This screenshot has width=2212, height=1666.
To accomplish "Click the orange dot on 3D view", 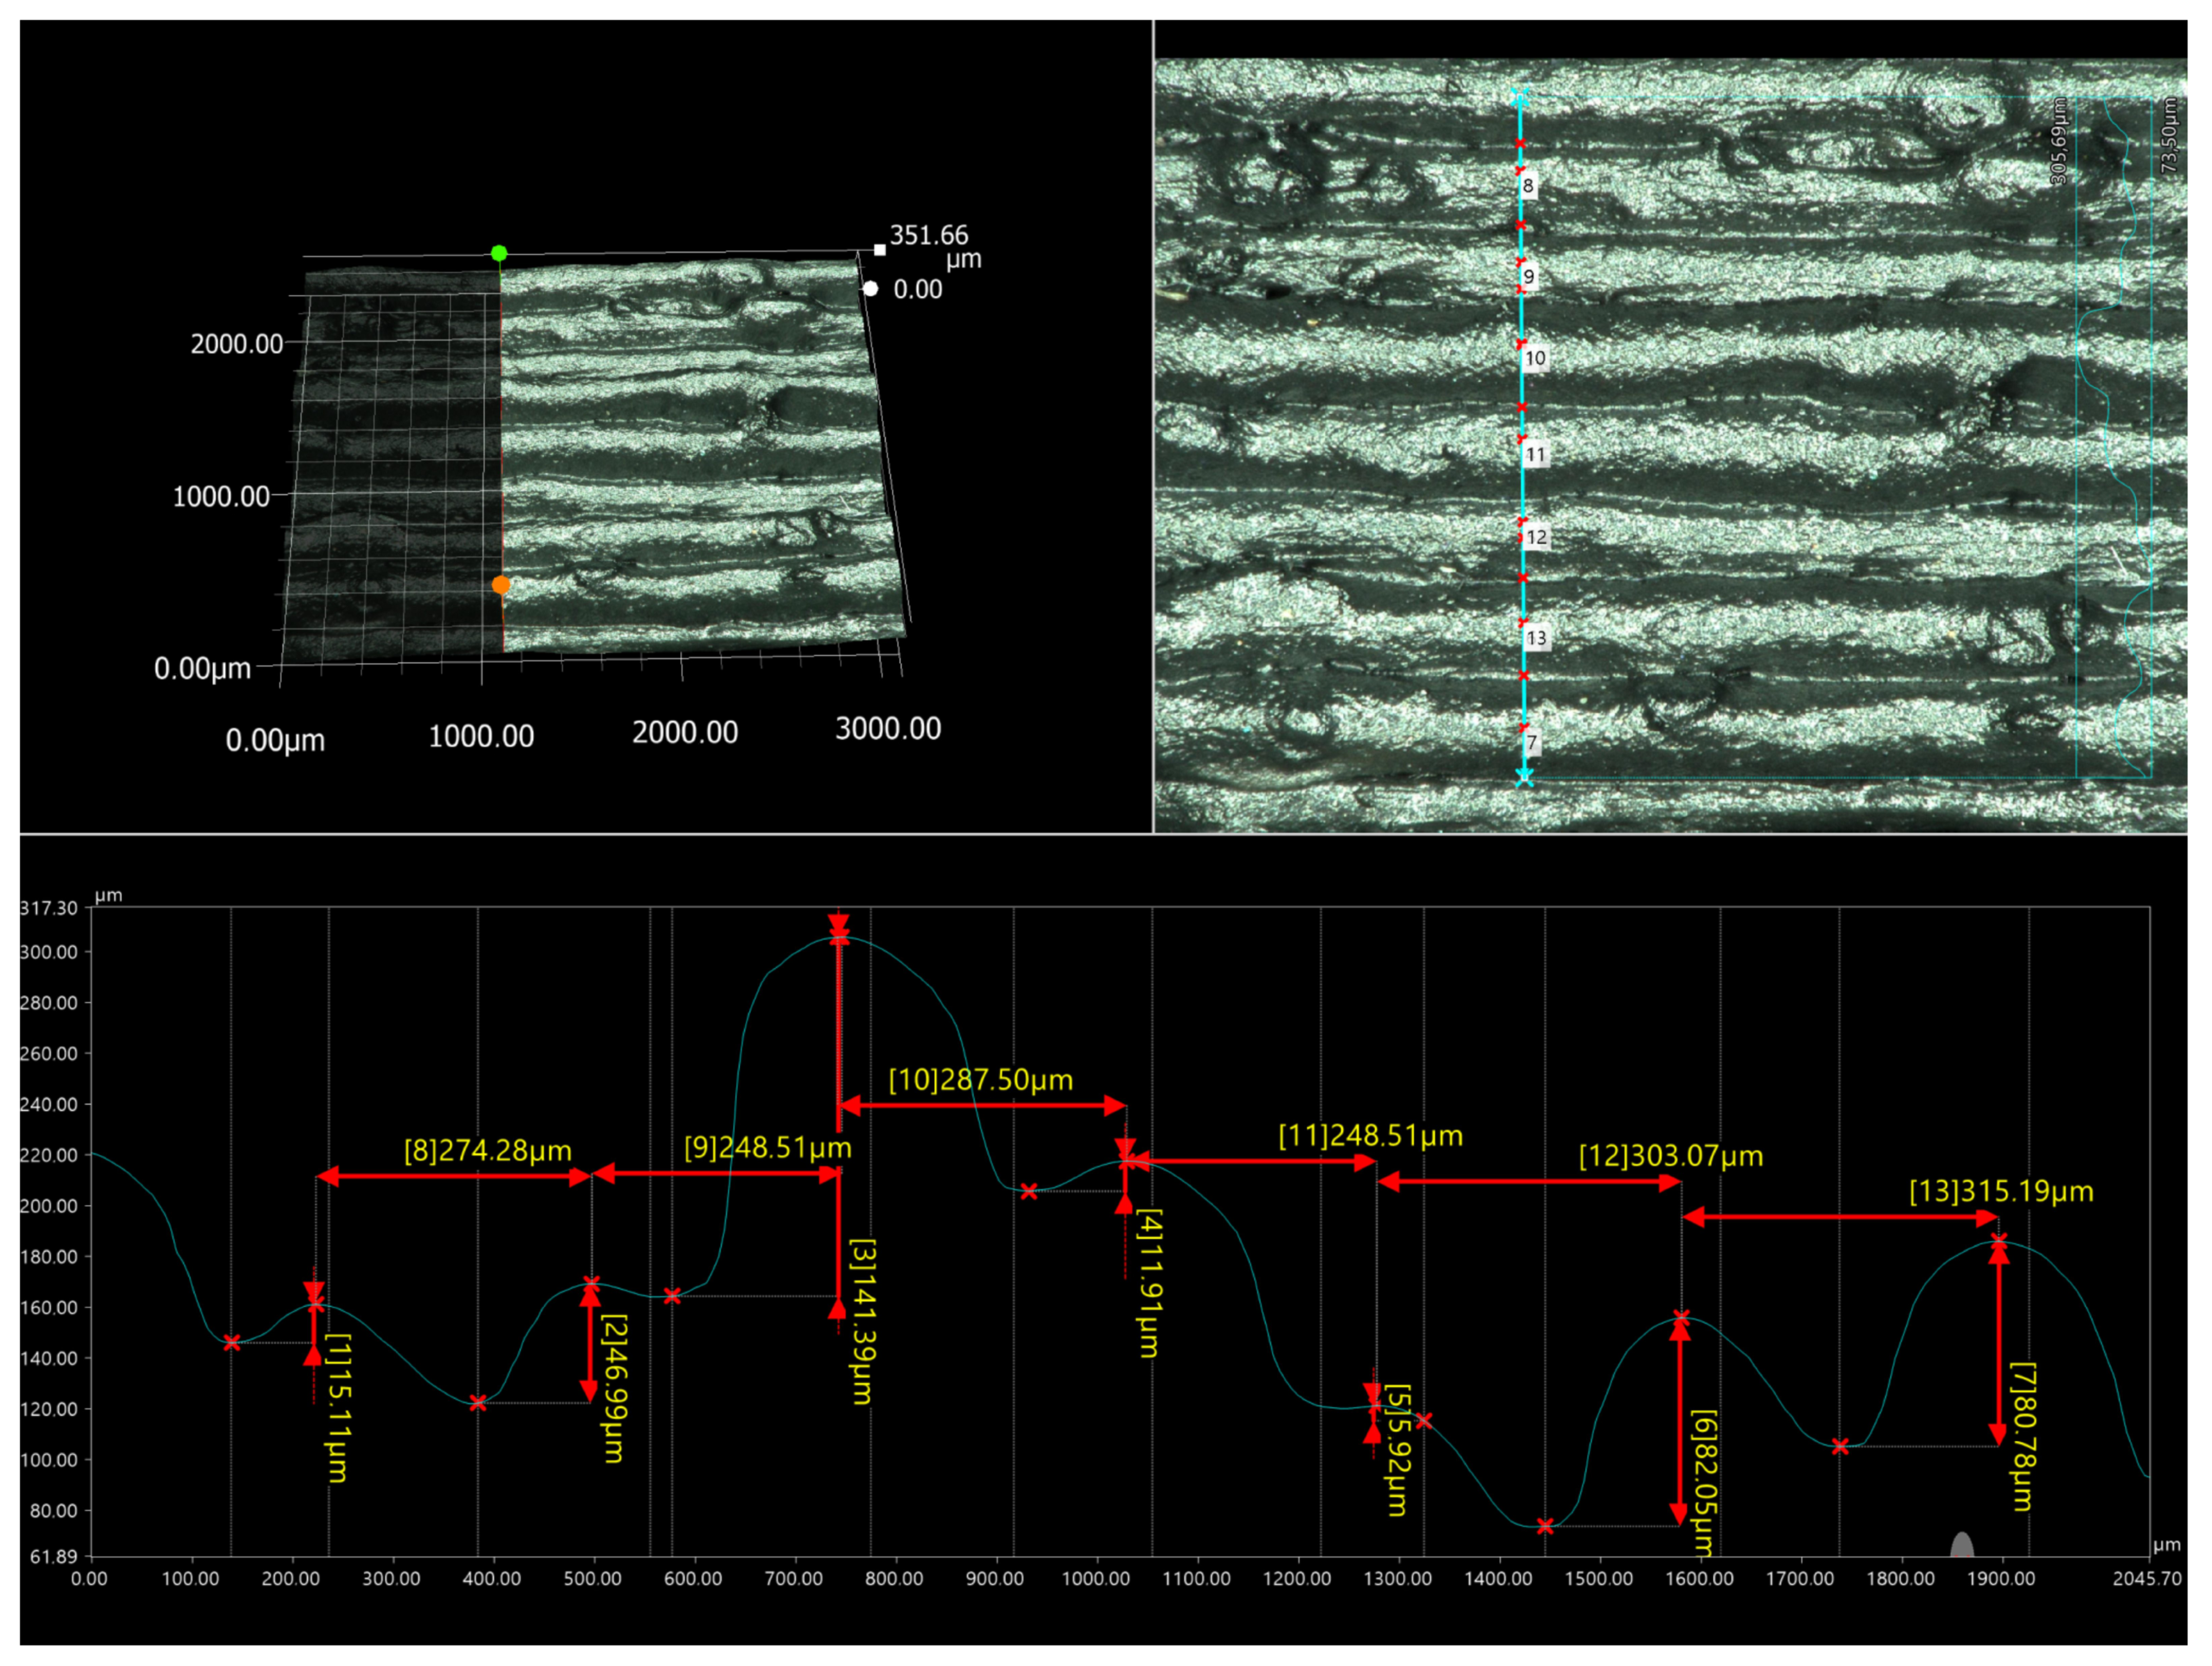I will pos(501,585).
